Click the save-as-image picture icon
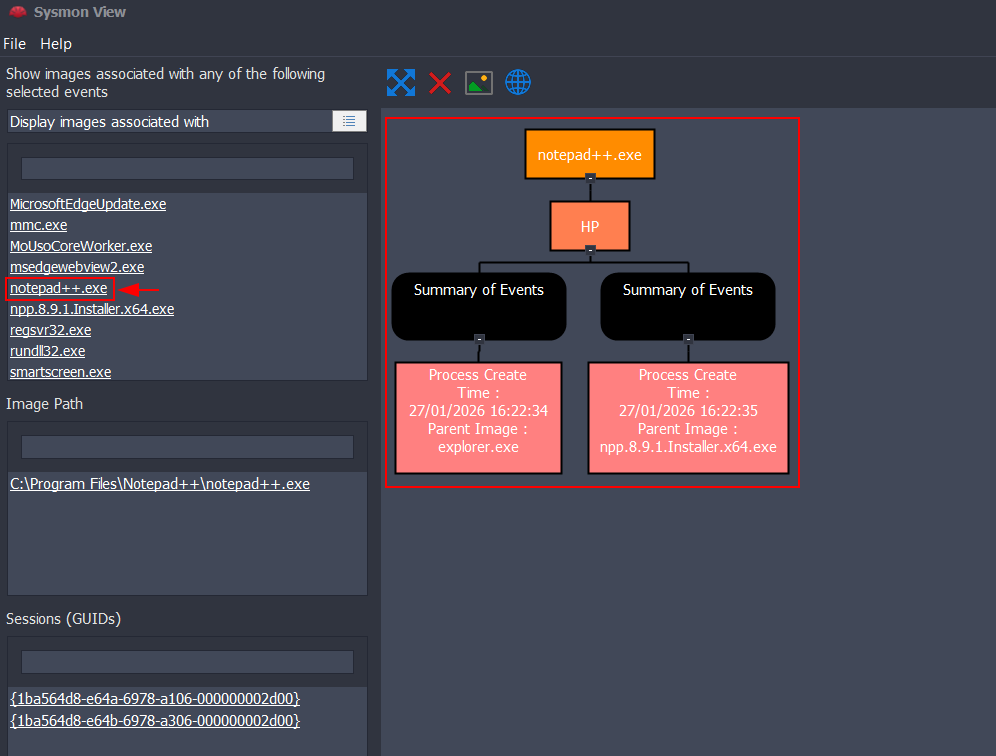This screenshot has height=756, width=996. pos(479,83)
